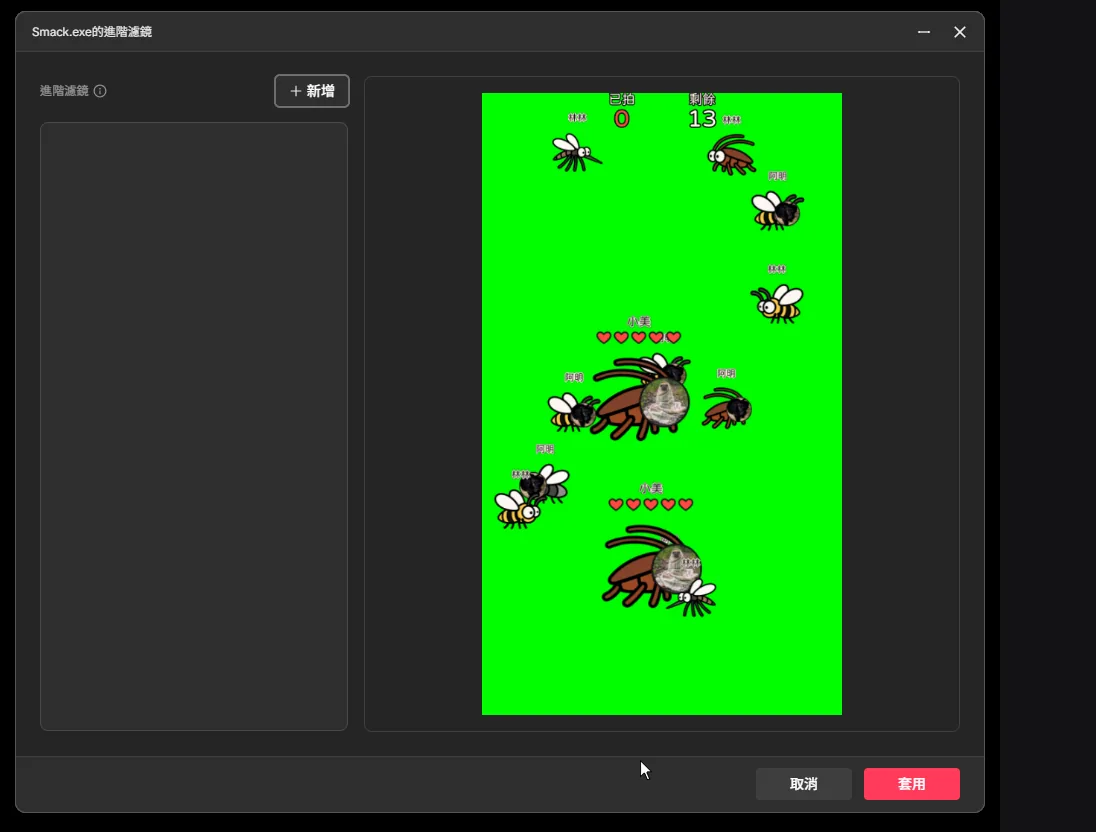Click the info icon beside 進階濾鏡
This screenshot has height=832, width=1096.
(x=100, y=91)
